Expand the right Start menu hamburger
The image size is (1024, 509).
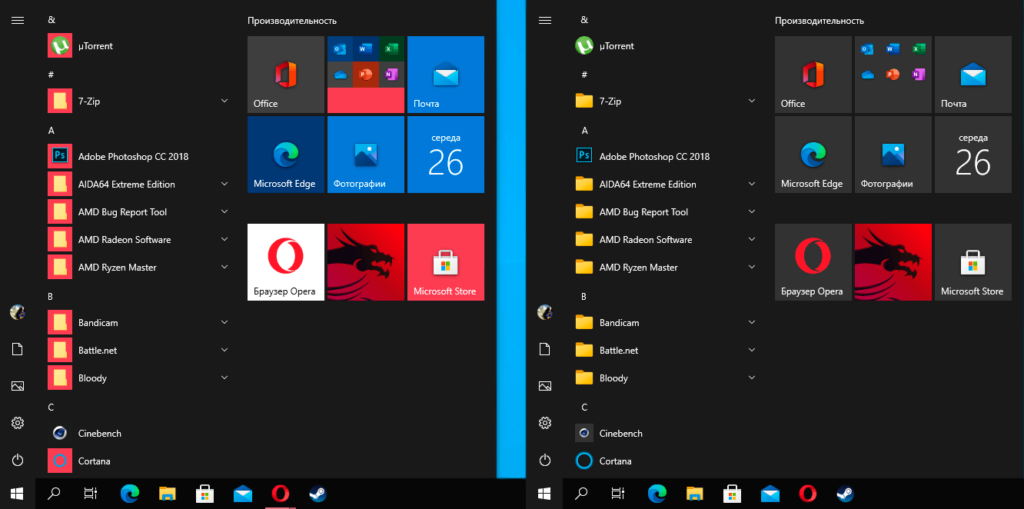(x=545, y=20)
